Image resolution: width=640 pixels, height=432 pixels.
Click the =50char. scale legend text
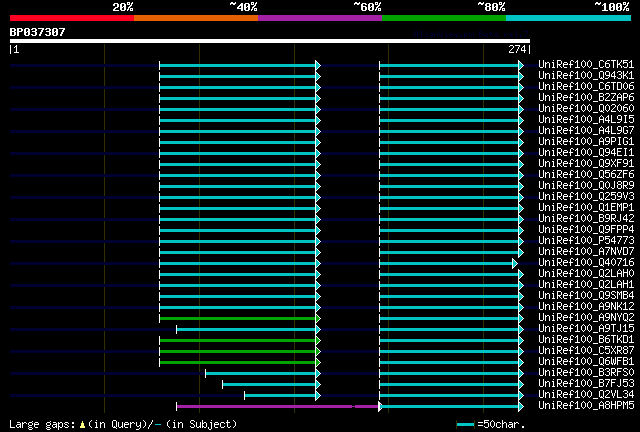click(x=501, y=424)
